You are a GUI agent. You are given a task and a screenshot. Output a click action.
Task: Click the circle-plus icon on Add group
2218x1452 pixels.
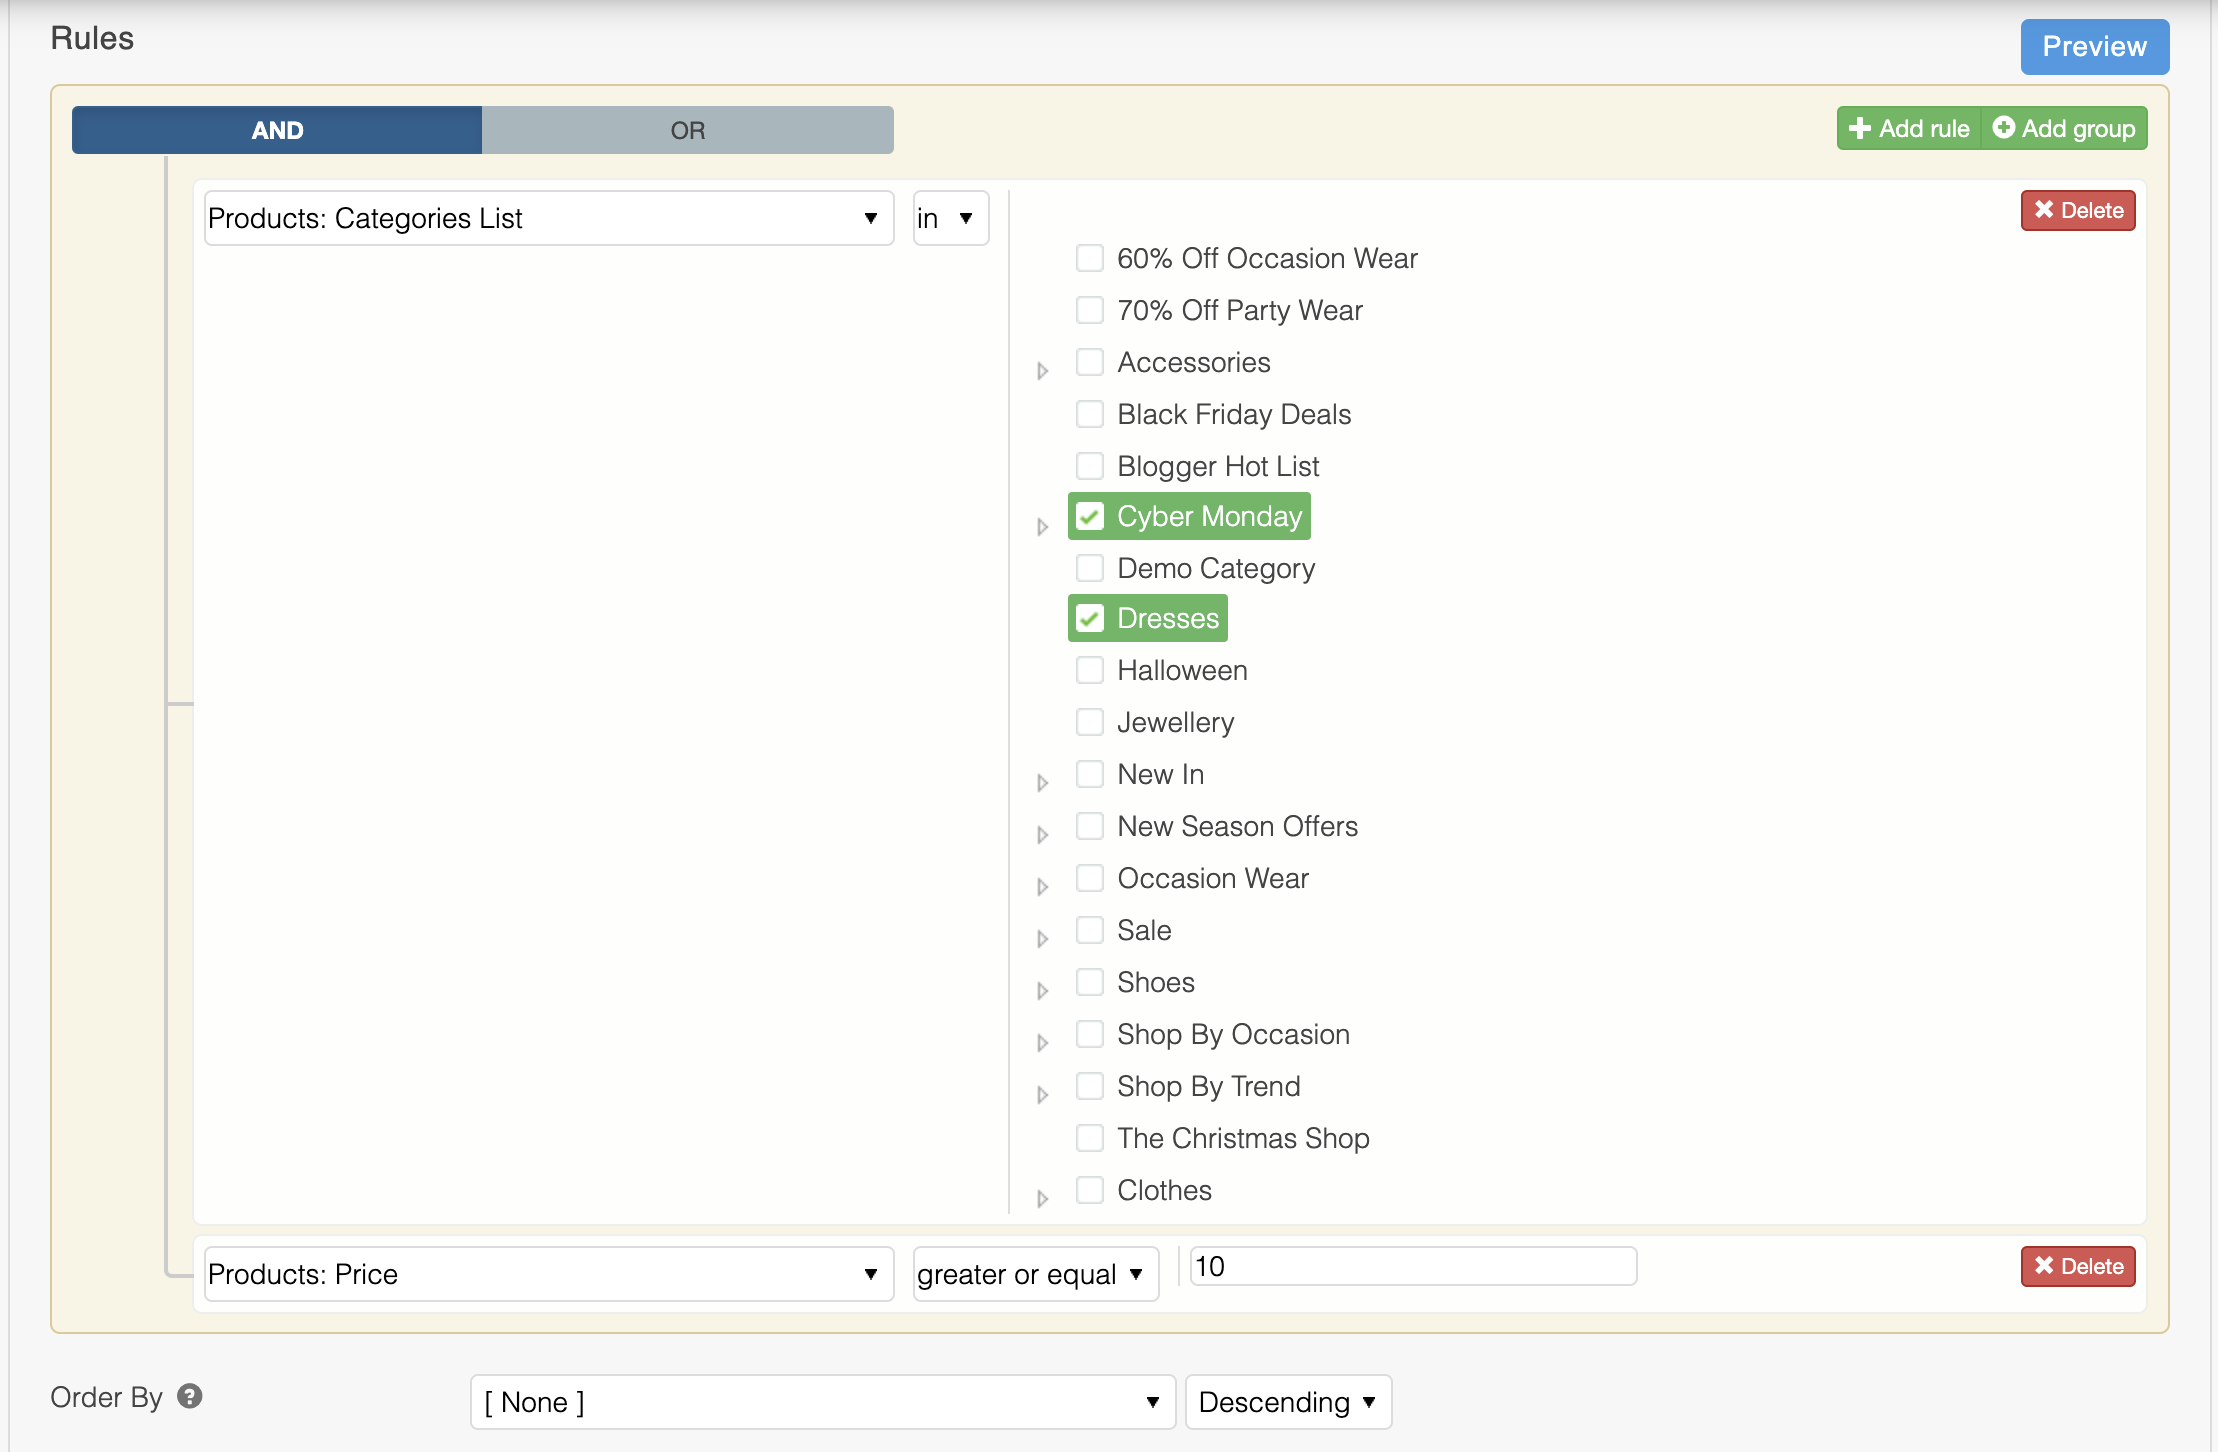[x=2003, y=128]
